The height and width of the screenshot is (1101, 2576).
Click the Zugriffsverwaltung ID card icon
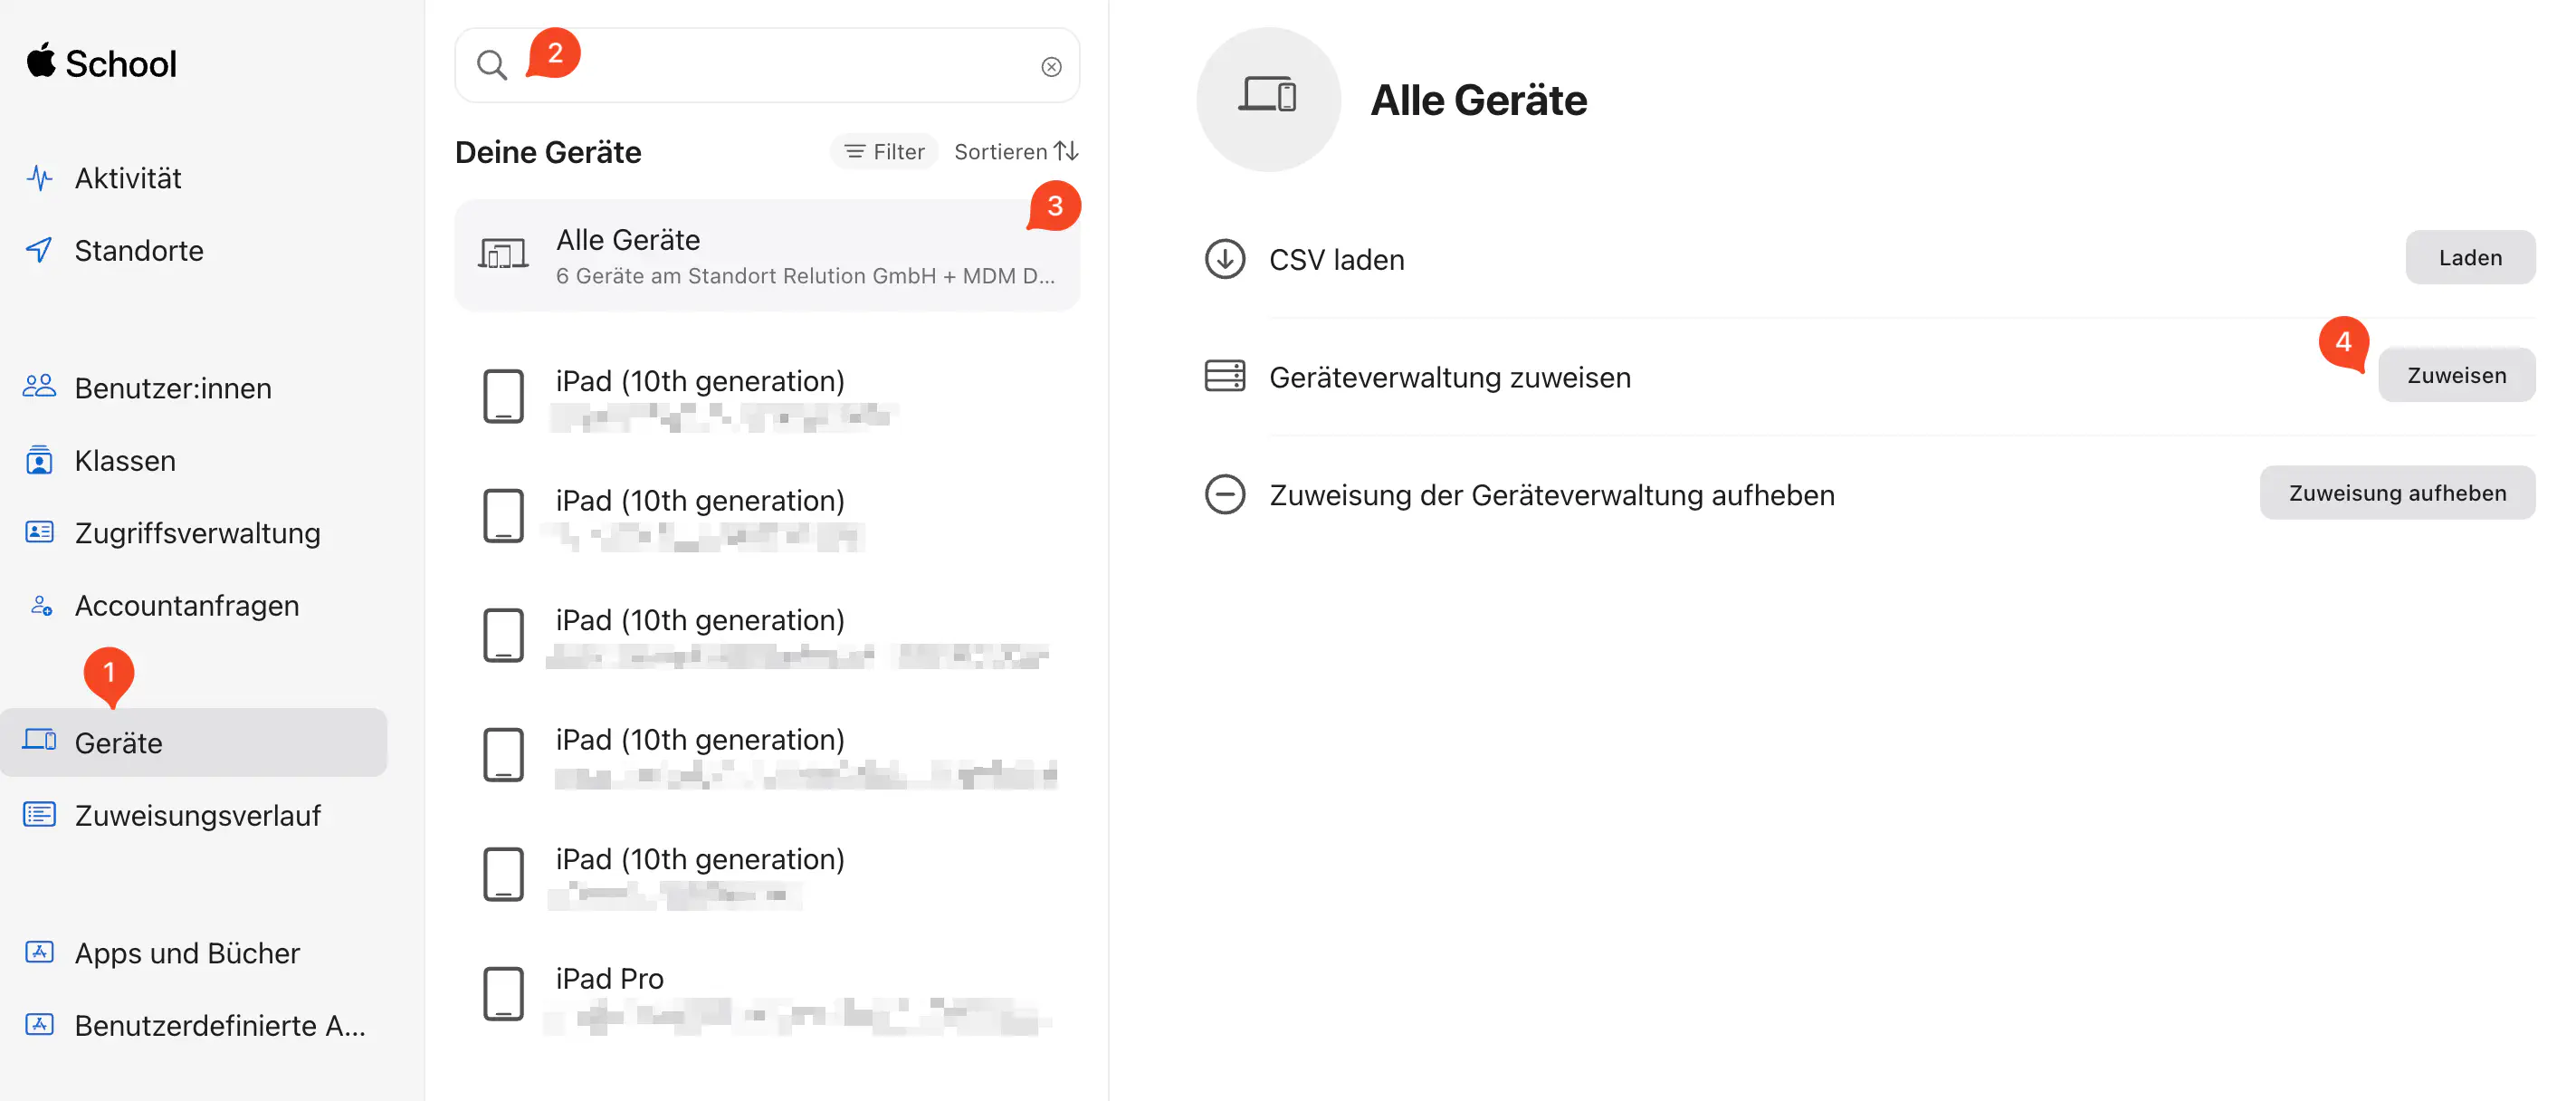pyautogui.click(x=40, y=532)
